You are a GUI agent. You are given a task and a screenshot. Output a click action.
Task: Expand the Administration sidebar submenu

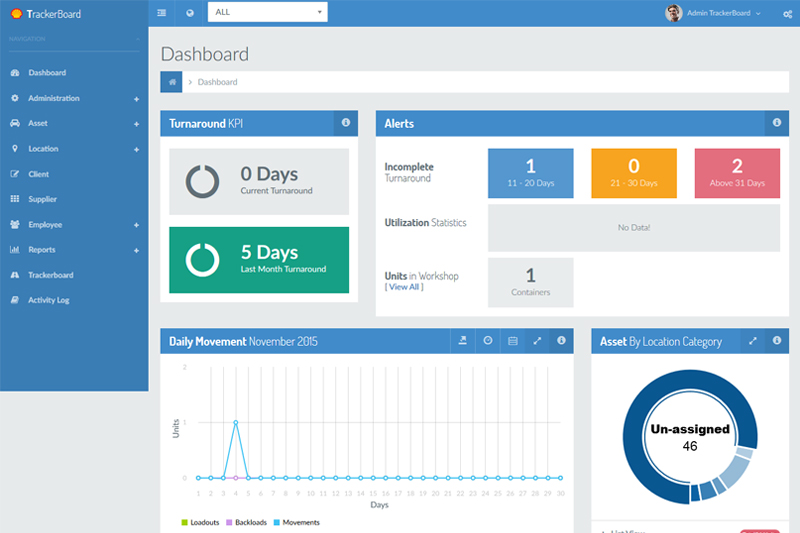coord(136,99)
